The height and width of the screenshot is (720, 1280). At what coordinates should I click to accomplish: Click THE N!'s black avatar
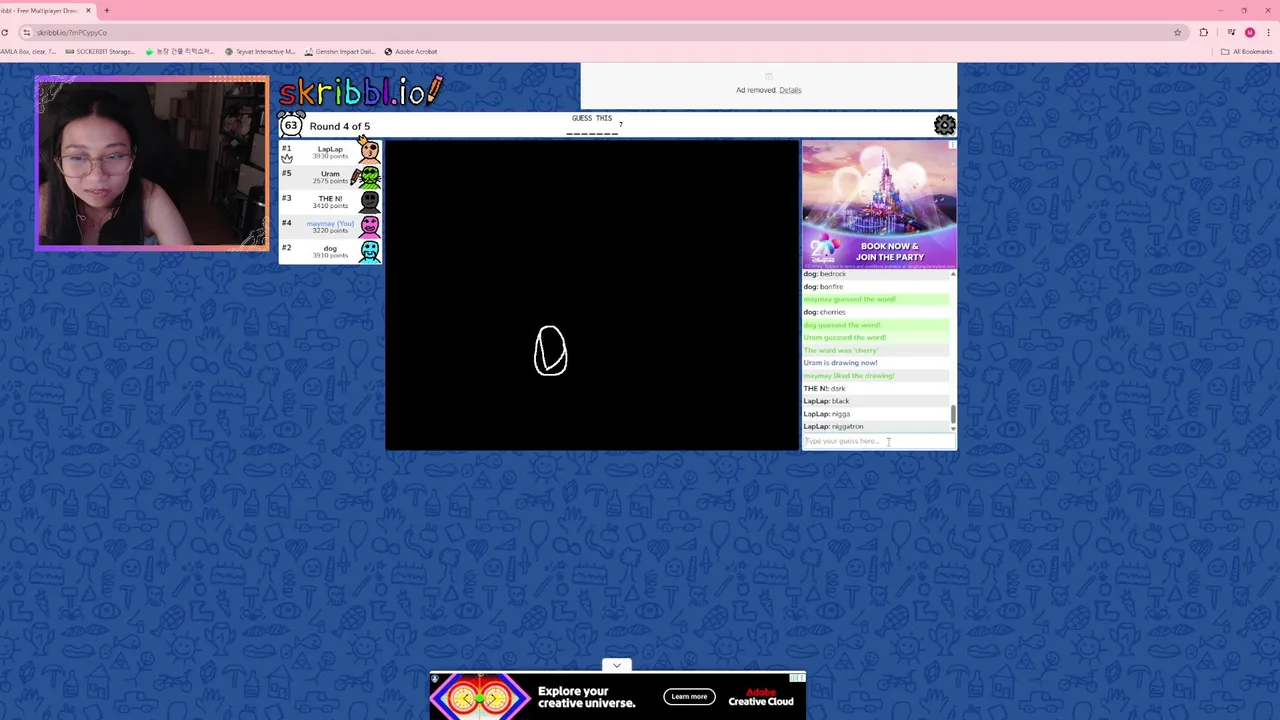370,202
